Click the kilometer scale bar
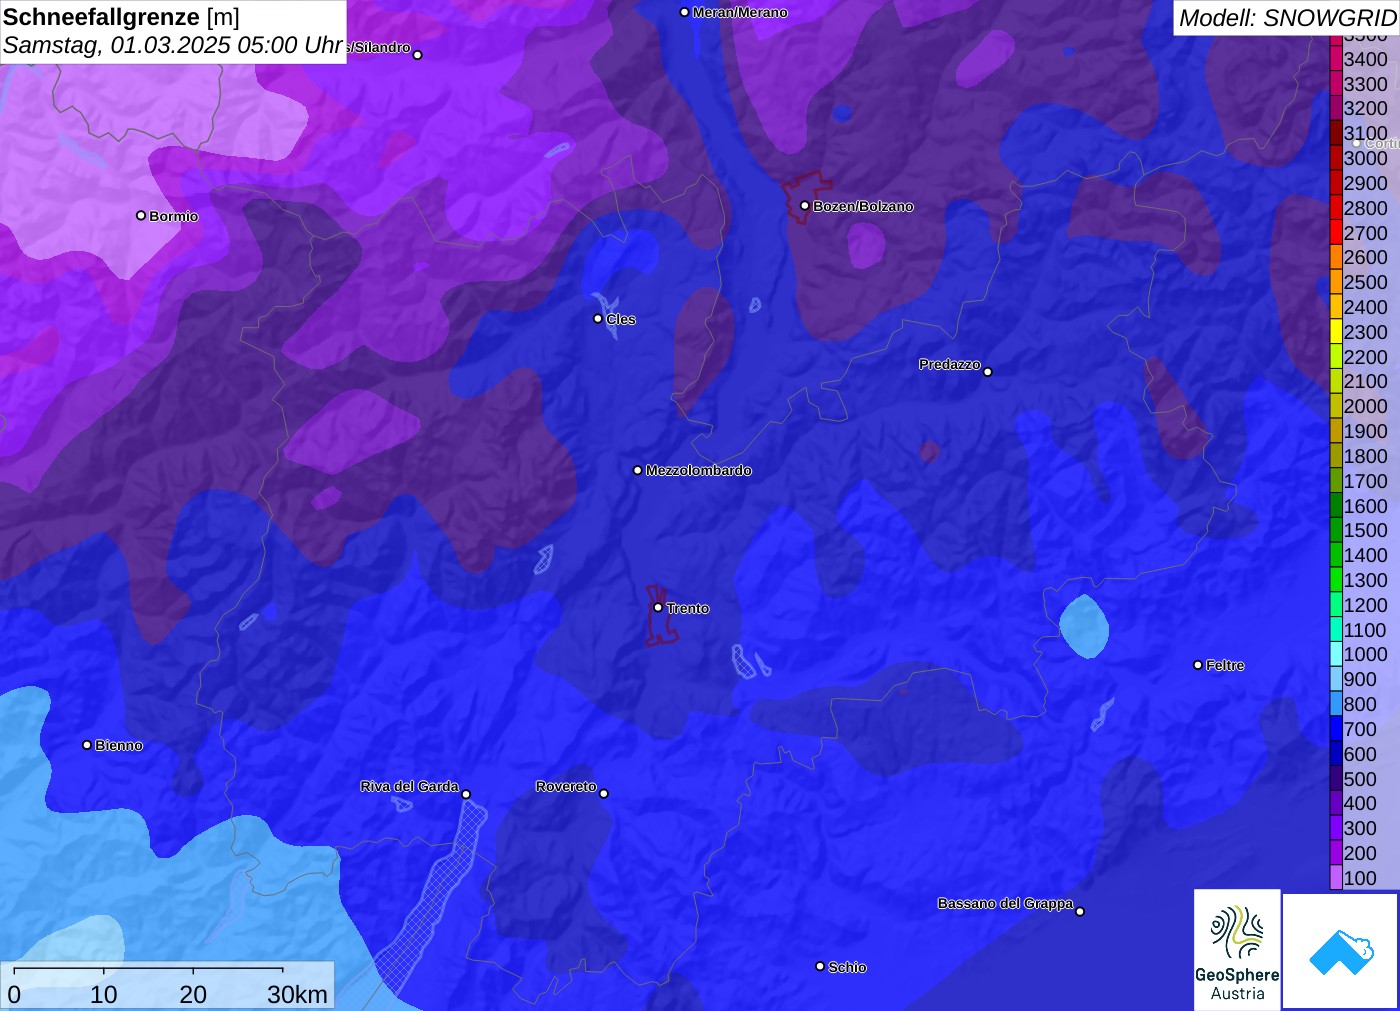 click(x=148, y=970)
